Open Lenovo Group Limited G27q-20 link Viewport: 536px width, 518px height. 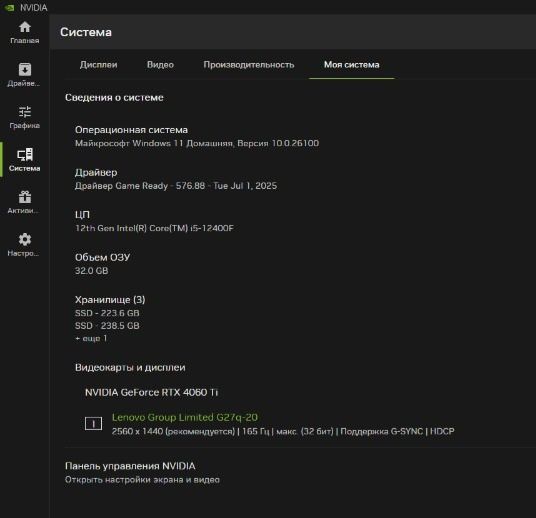(x=185, y=417)
